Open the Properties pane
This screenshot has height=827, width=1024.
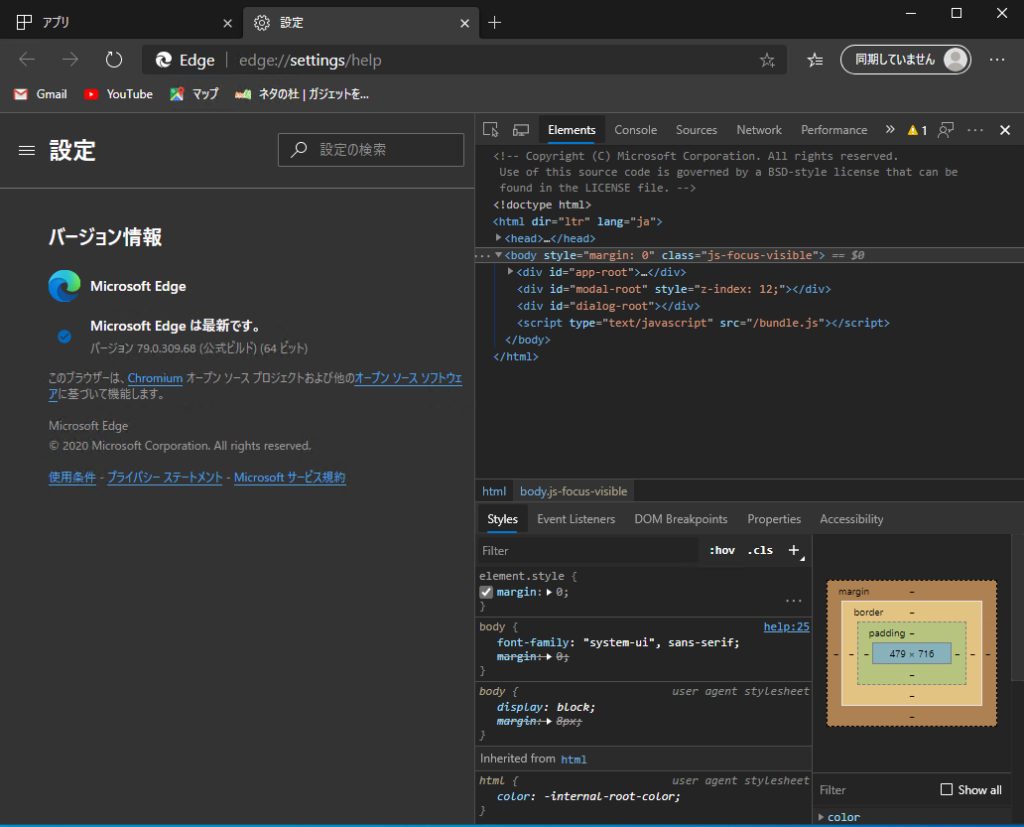774,519
